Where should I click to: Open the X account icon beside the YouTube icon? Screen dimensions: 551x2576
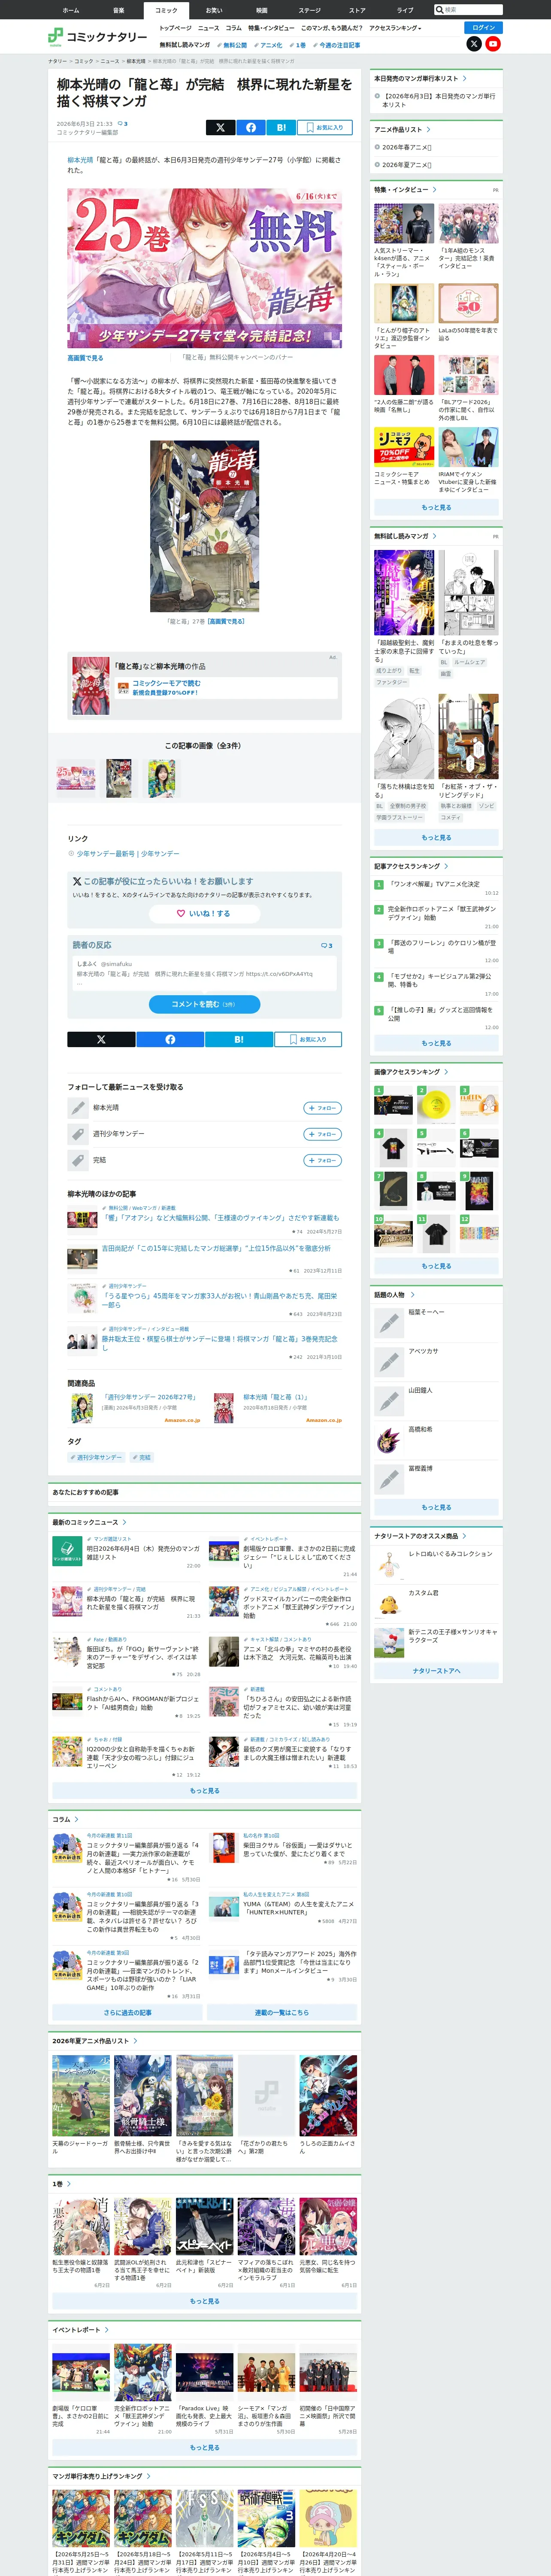(474, 44)
